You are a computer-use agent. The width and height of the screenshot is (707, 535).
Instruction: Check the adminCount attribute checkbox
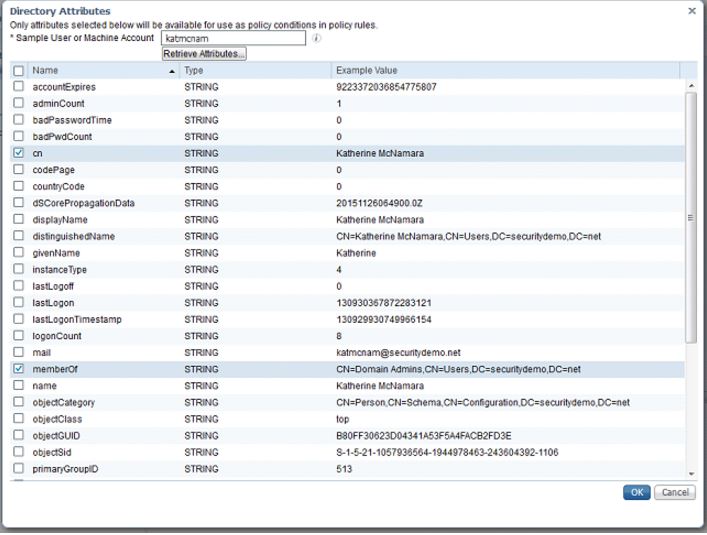click(x=18, y=103)
